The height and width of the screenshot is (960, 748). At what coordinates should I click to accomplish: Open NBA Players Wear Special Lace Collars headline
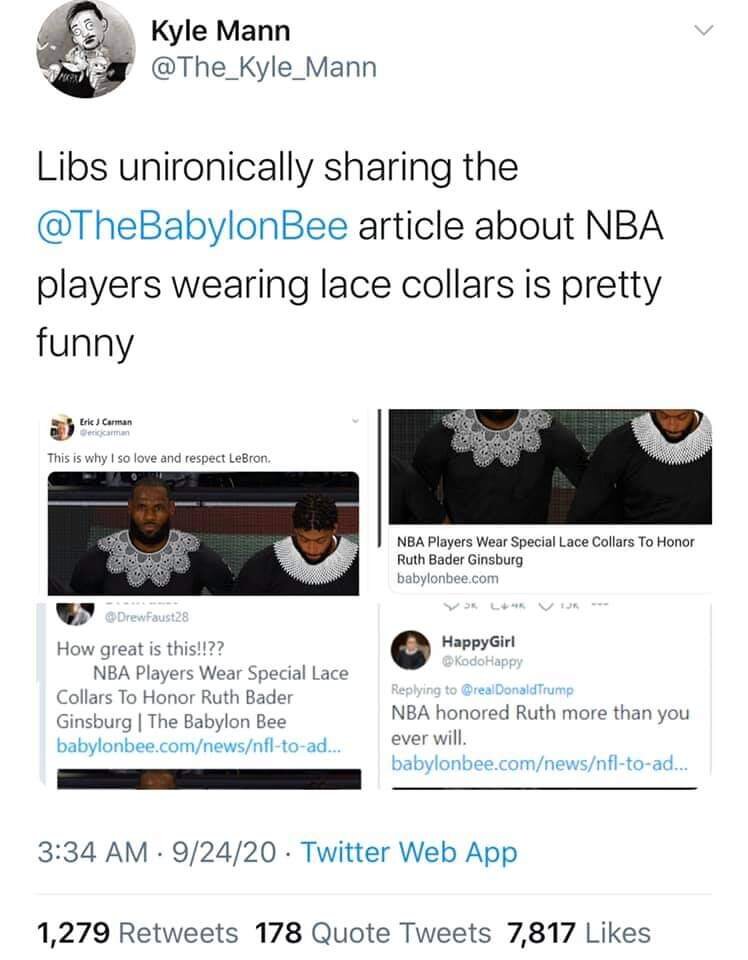coord(545,550)
